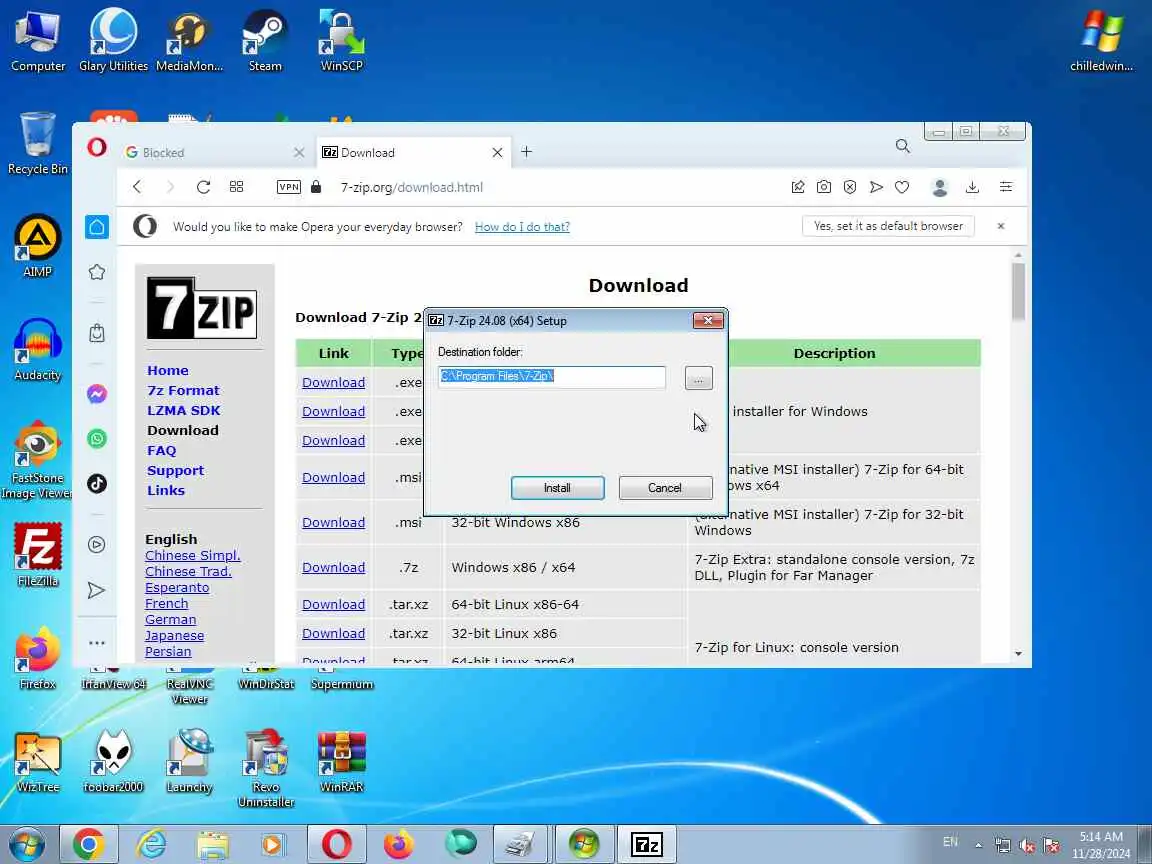Open the tab islands grid icon

pyautogui.click(x=237, y=187)
